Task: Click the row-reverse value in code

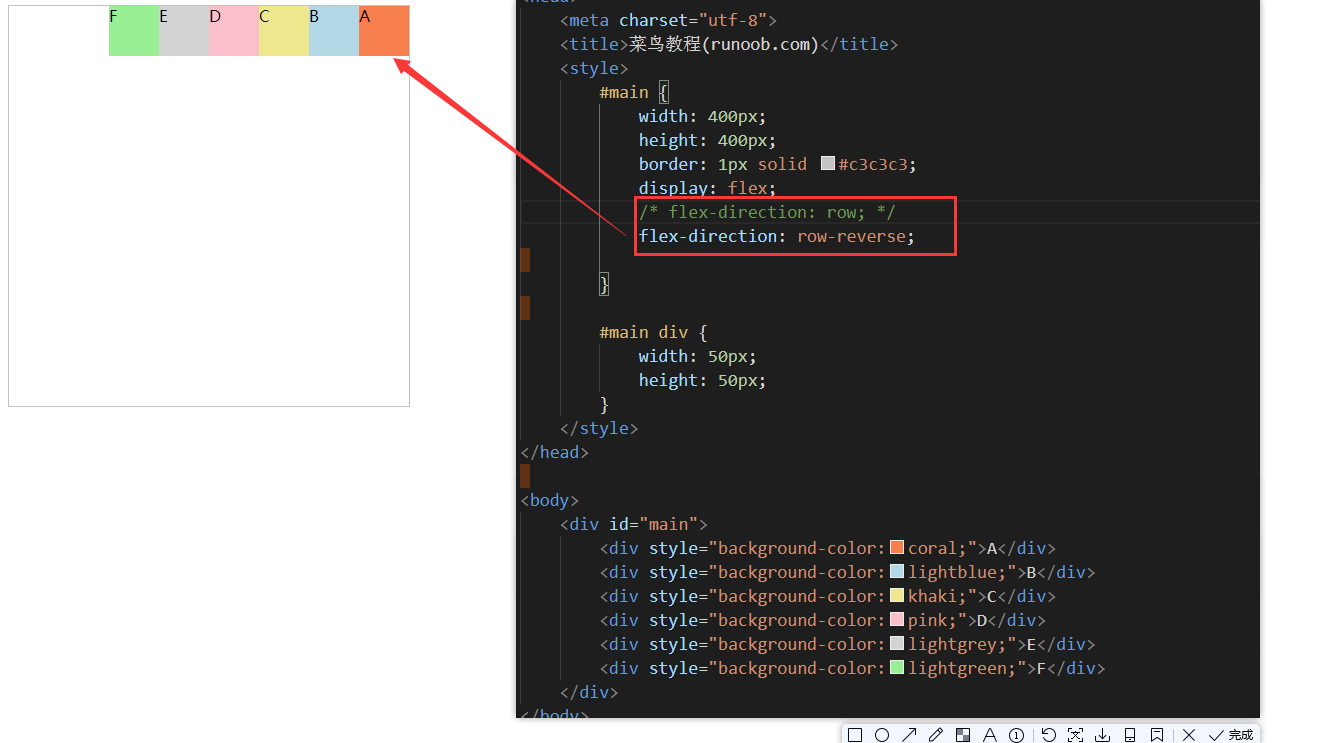Action: coord(851,236)
